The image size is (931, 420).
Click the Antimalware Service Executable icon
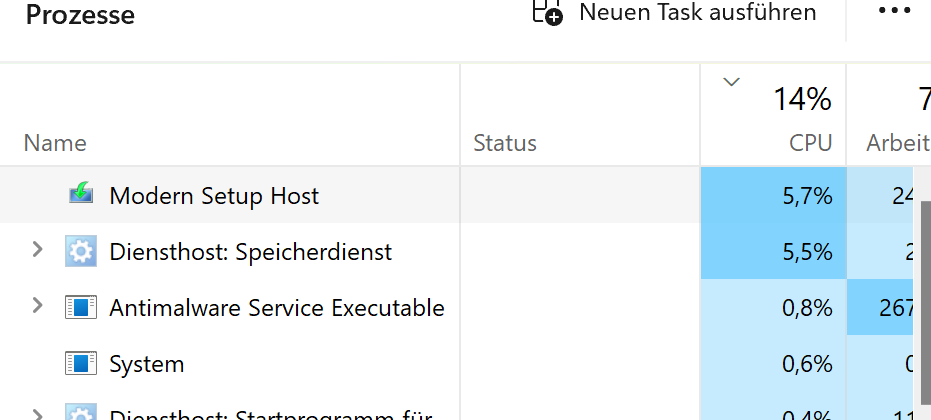tap(80, 307)
